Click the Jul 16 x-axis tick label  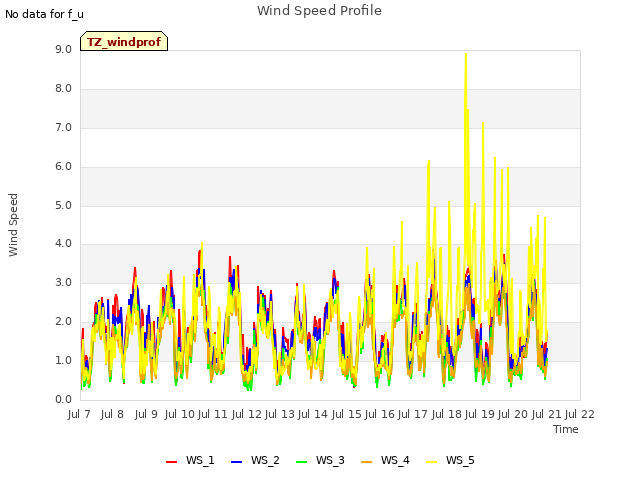click(380, 414)
